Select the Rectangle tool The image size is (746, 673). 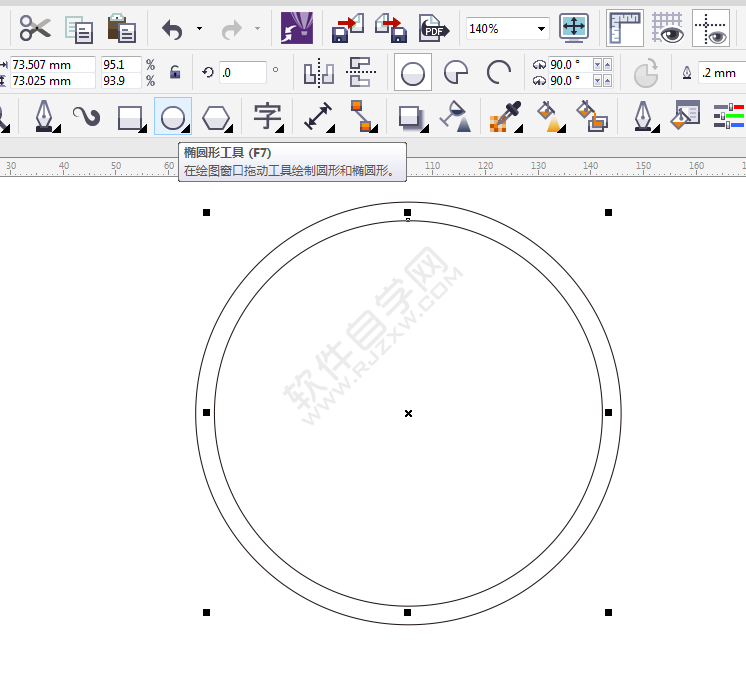131,117
